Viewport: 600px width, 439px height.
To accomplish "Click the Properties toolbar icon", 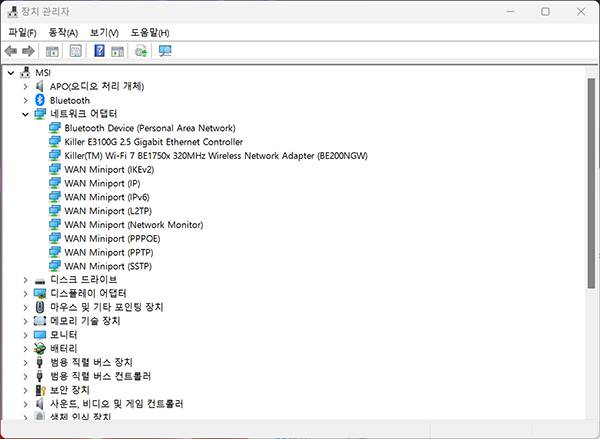I will 75,51.
